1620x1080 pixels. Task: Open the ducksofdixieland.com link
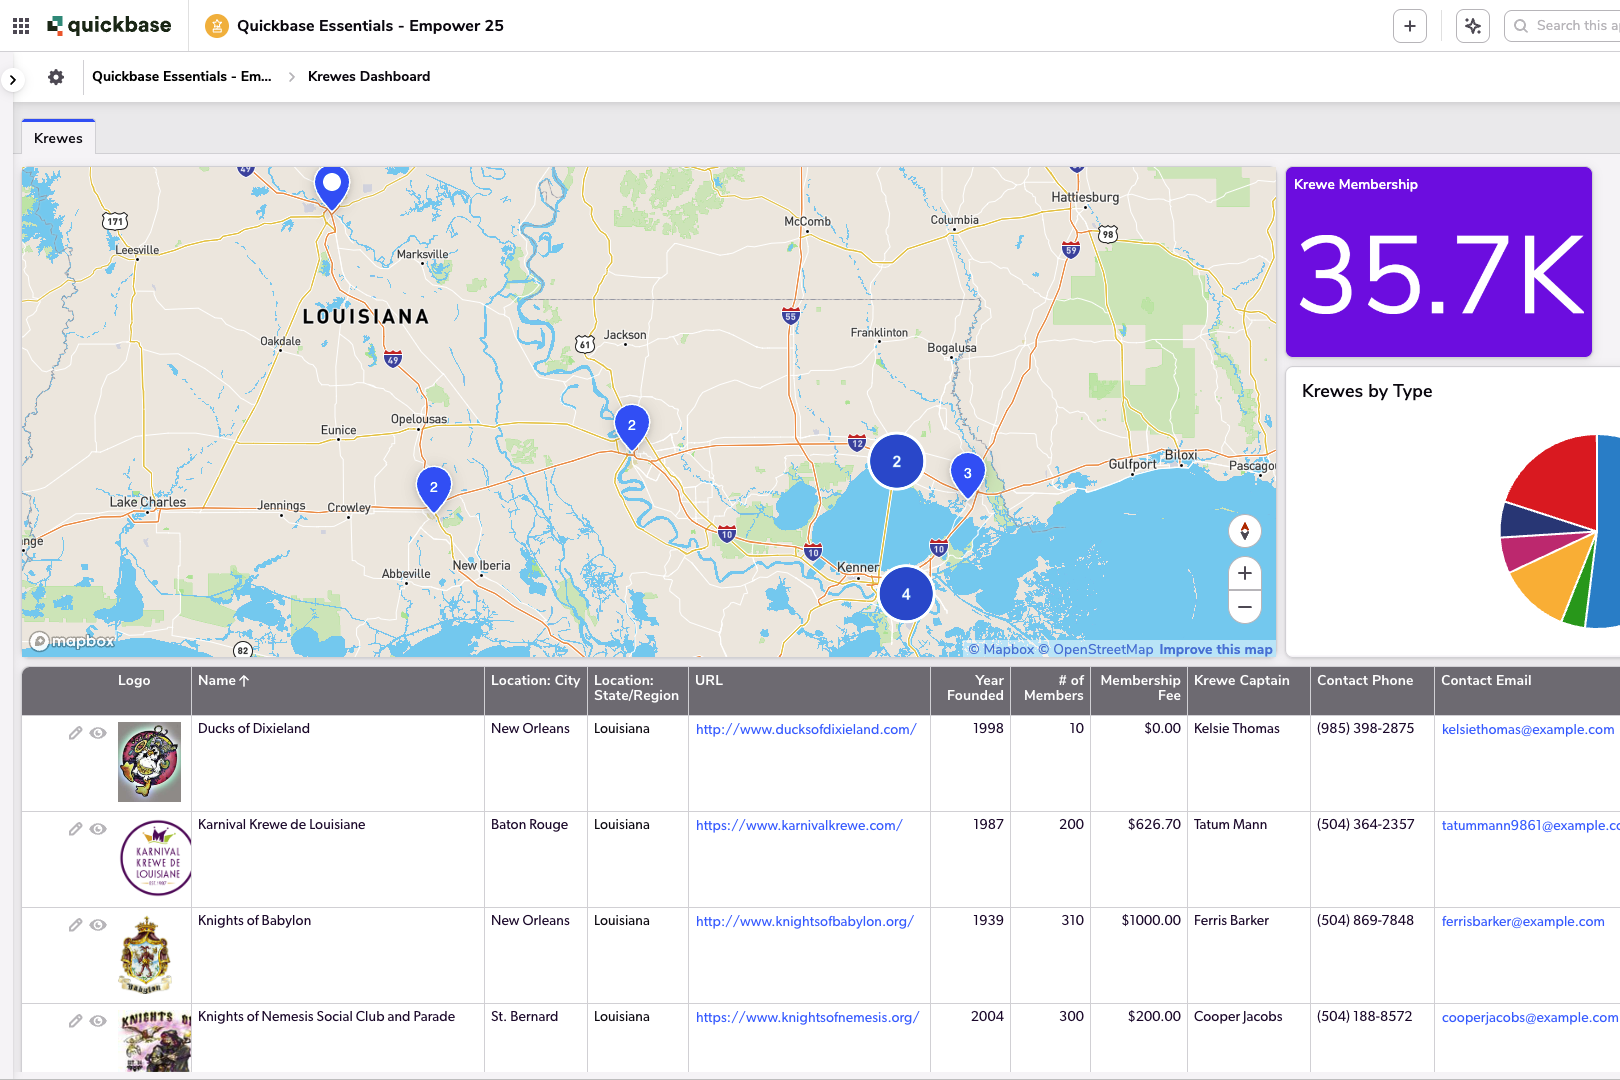805,729
